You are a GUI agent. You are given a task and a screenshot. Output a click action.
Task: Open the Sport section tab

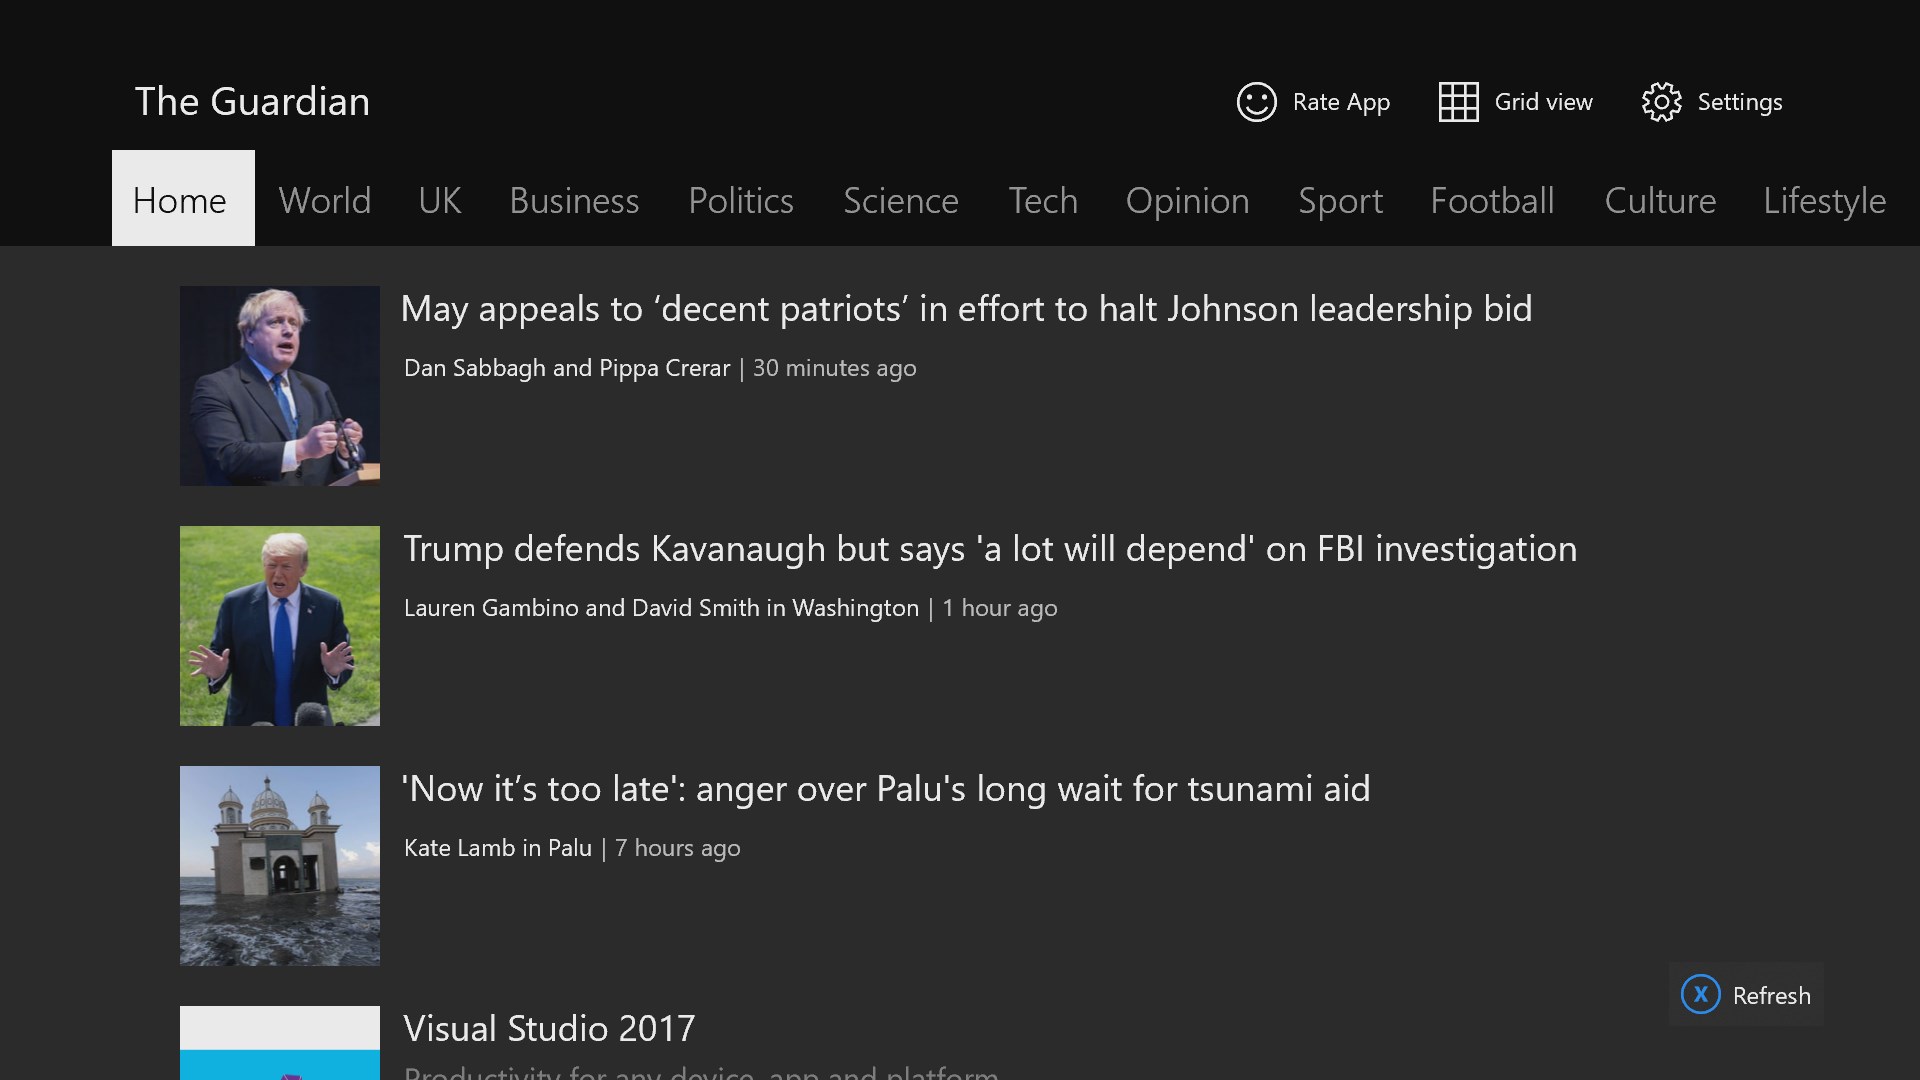[x=1340, y=200]
